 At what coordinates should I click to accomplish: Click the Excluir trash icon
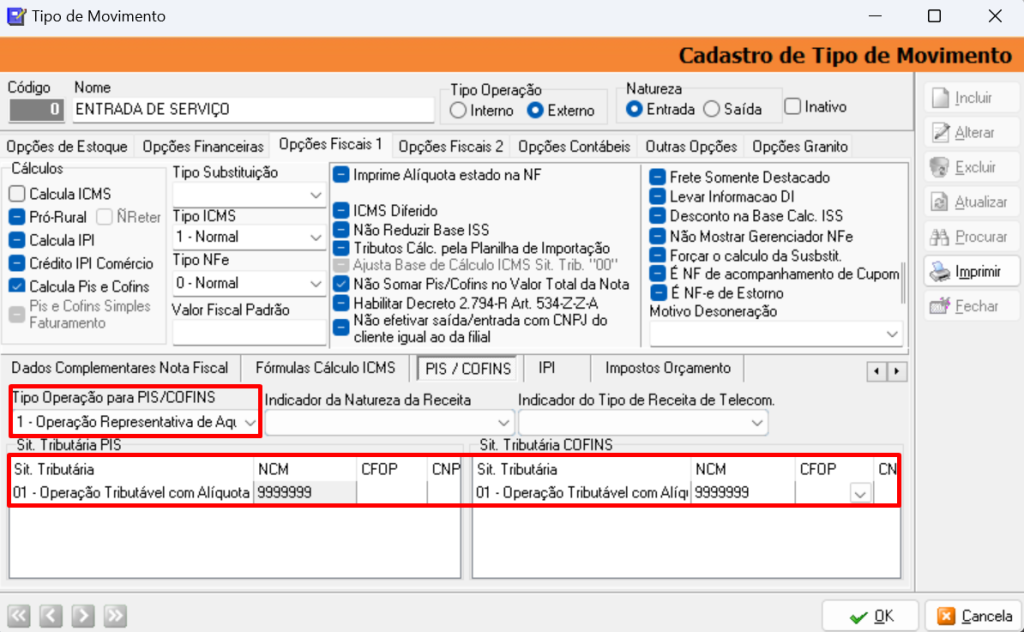(940, 167)
